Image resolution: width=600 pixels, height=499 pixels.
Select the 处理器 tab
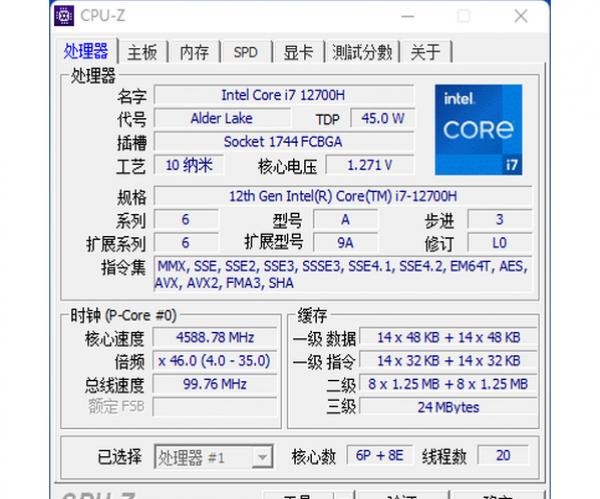(x=86, y=51)
